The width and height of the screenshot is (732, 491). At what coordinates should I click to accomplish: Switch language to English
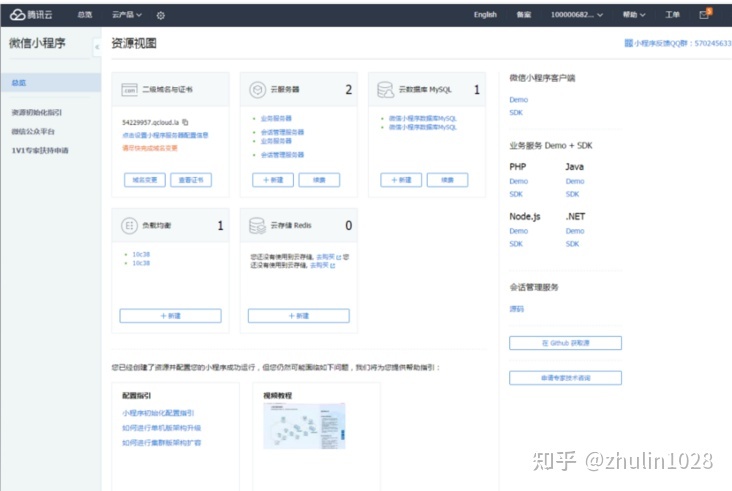485,15
